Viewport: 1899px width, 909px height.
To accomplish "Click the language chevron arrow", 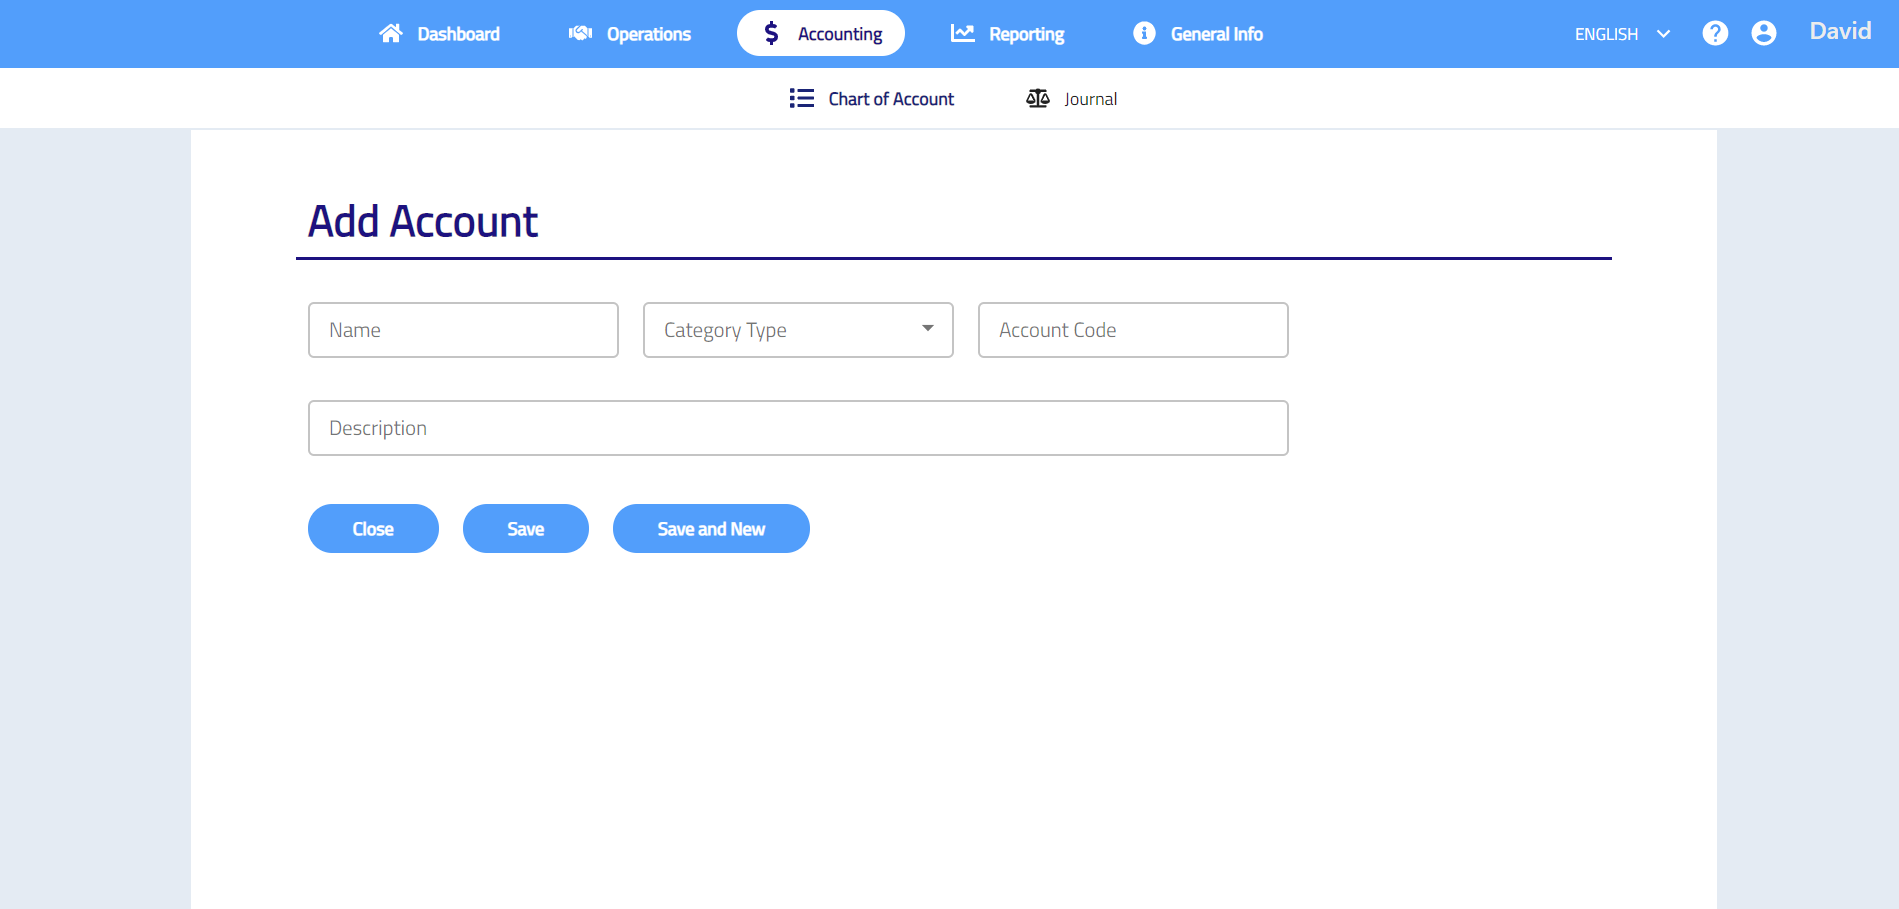I will [x=1664, y=34].
